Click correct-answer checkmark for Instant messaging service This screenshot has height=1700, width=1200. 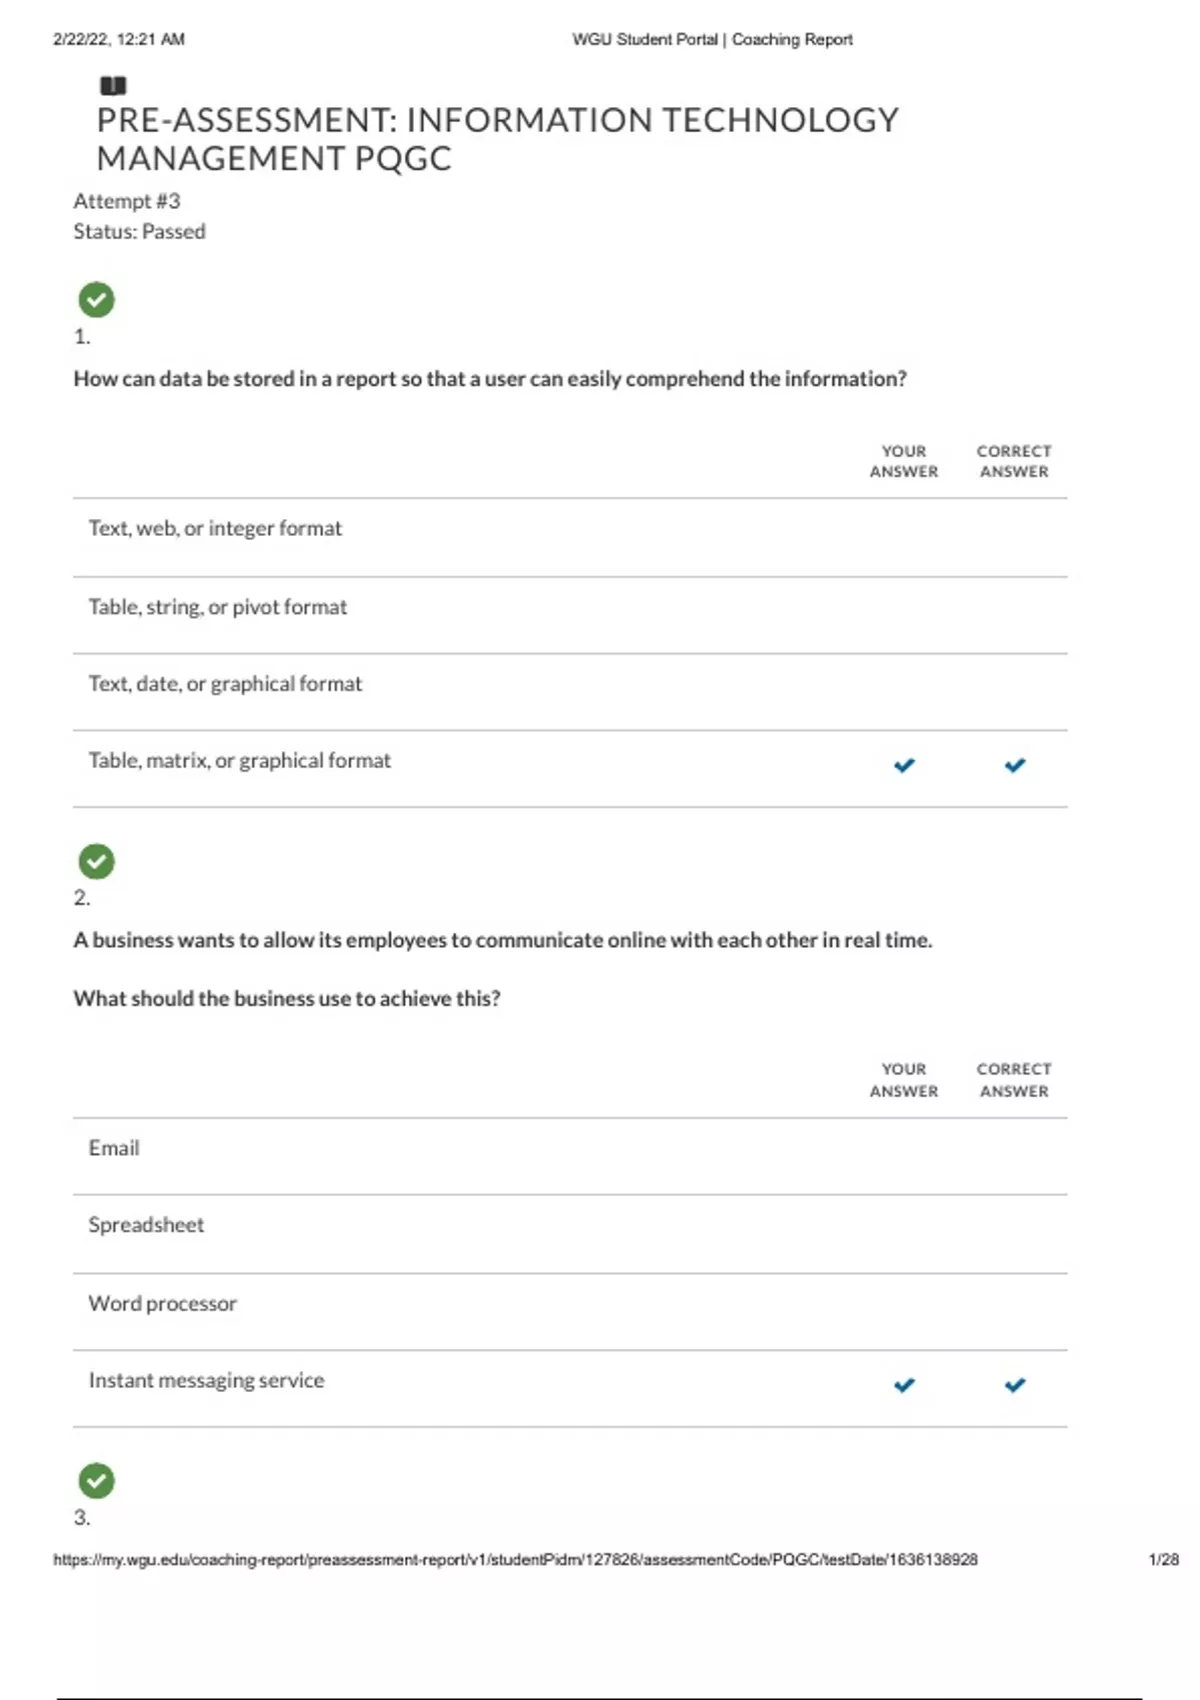(x=1014, y=1385)
